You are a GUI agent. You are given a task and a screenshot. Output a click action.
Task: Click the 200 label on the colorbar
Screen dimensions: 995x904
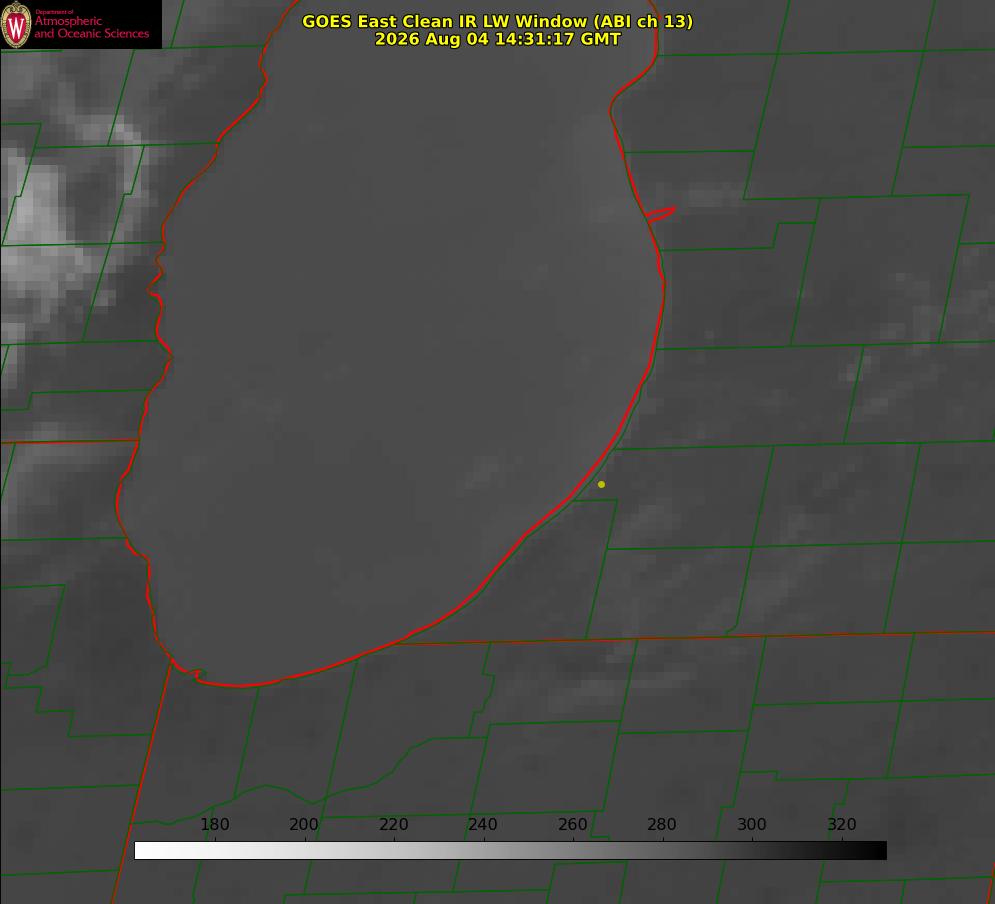pyautogui.click(x=303, y=824)
